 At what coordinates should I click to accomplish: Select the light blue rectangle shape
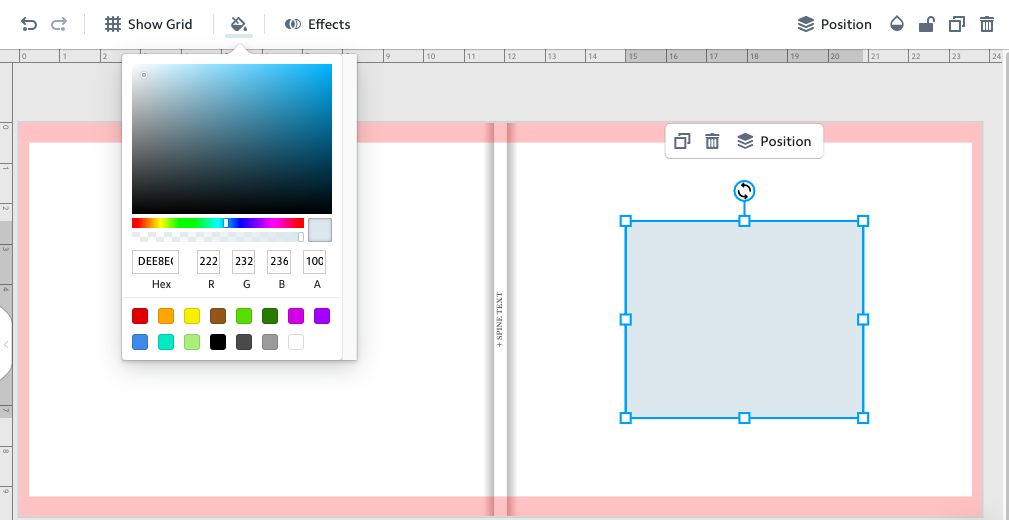pyautogui.click(x=744, y=320)
